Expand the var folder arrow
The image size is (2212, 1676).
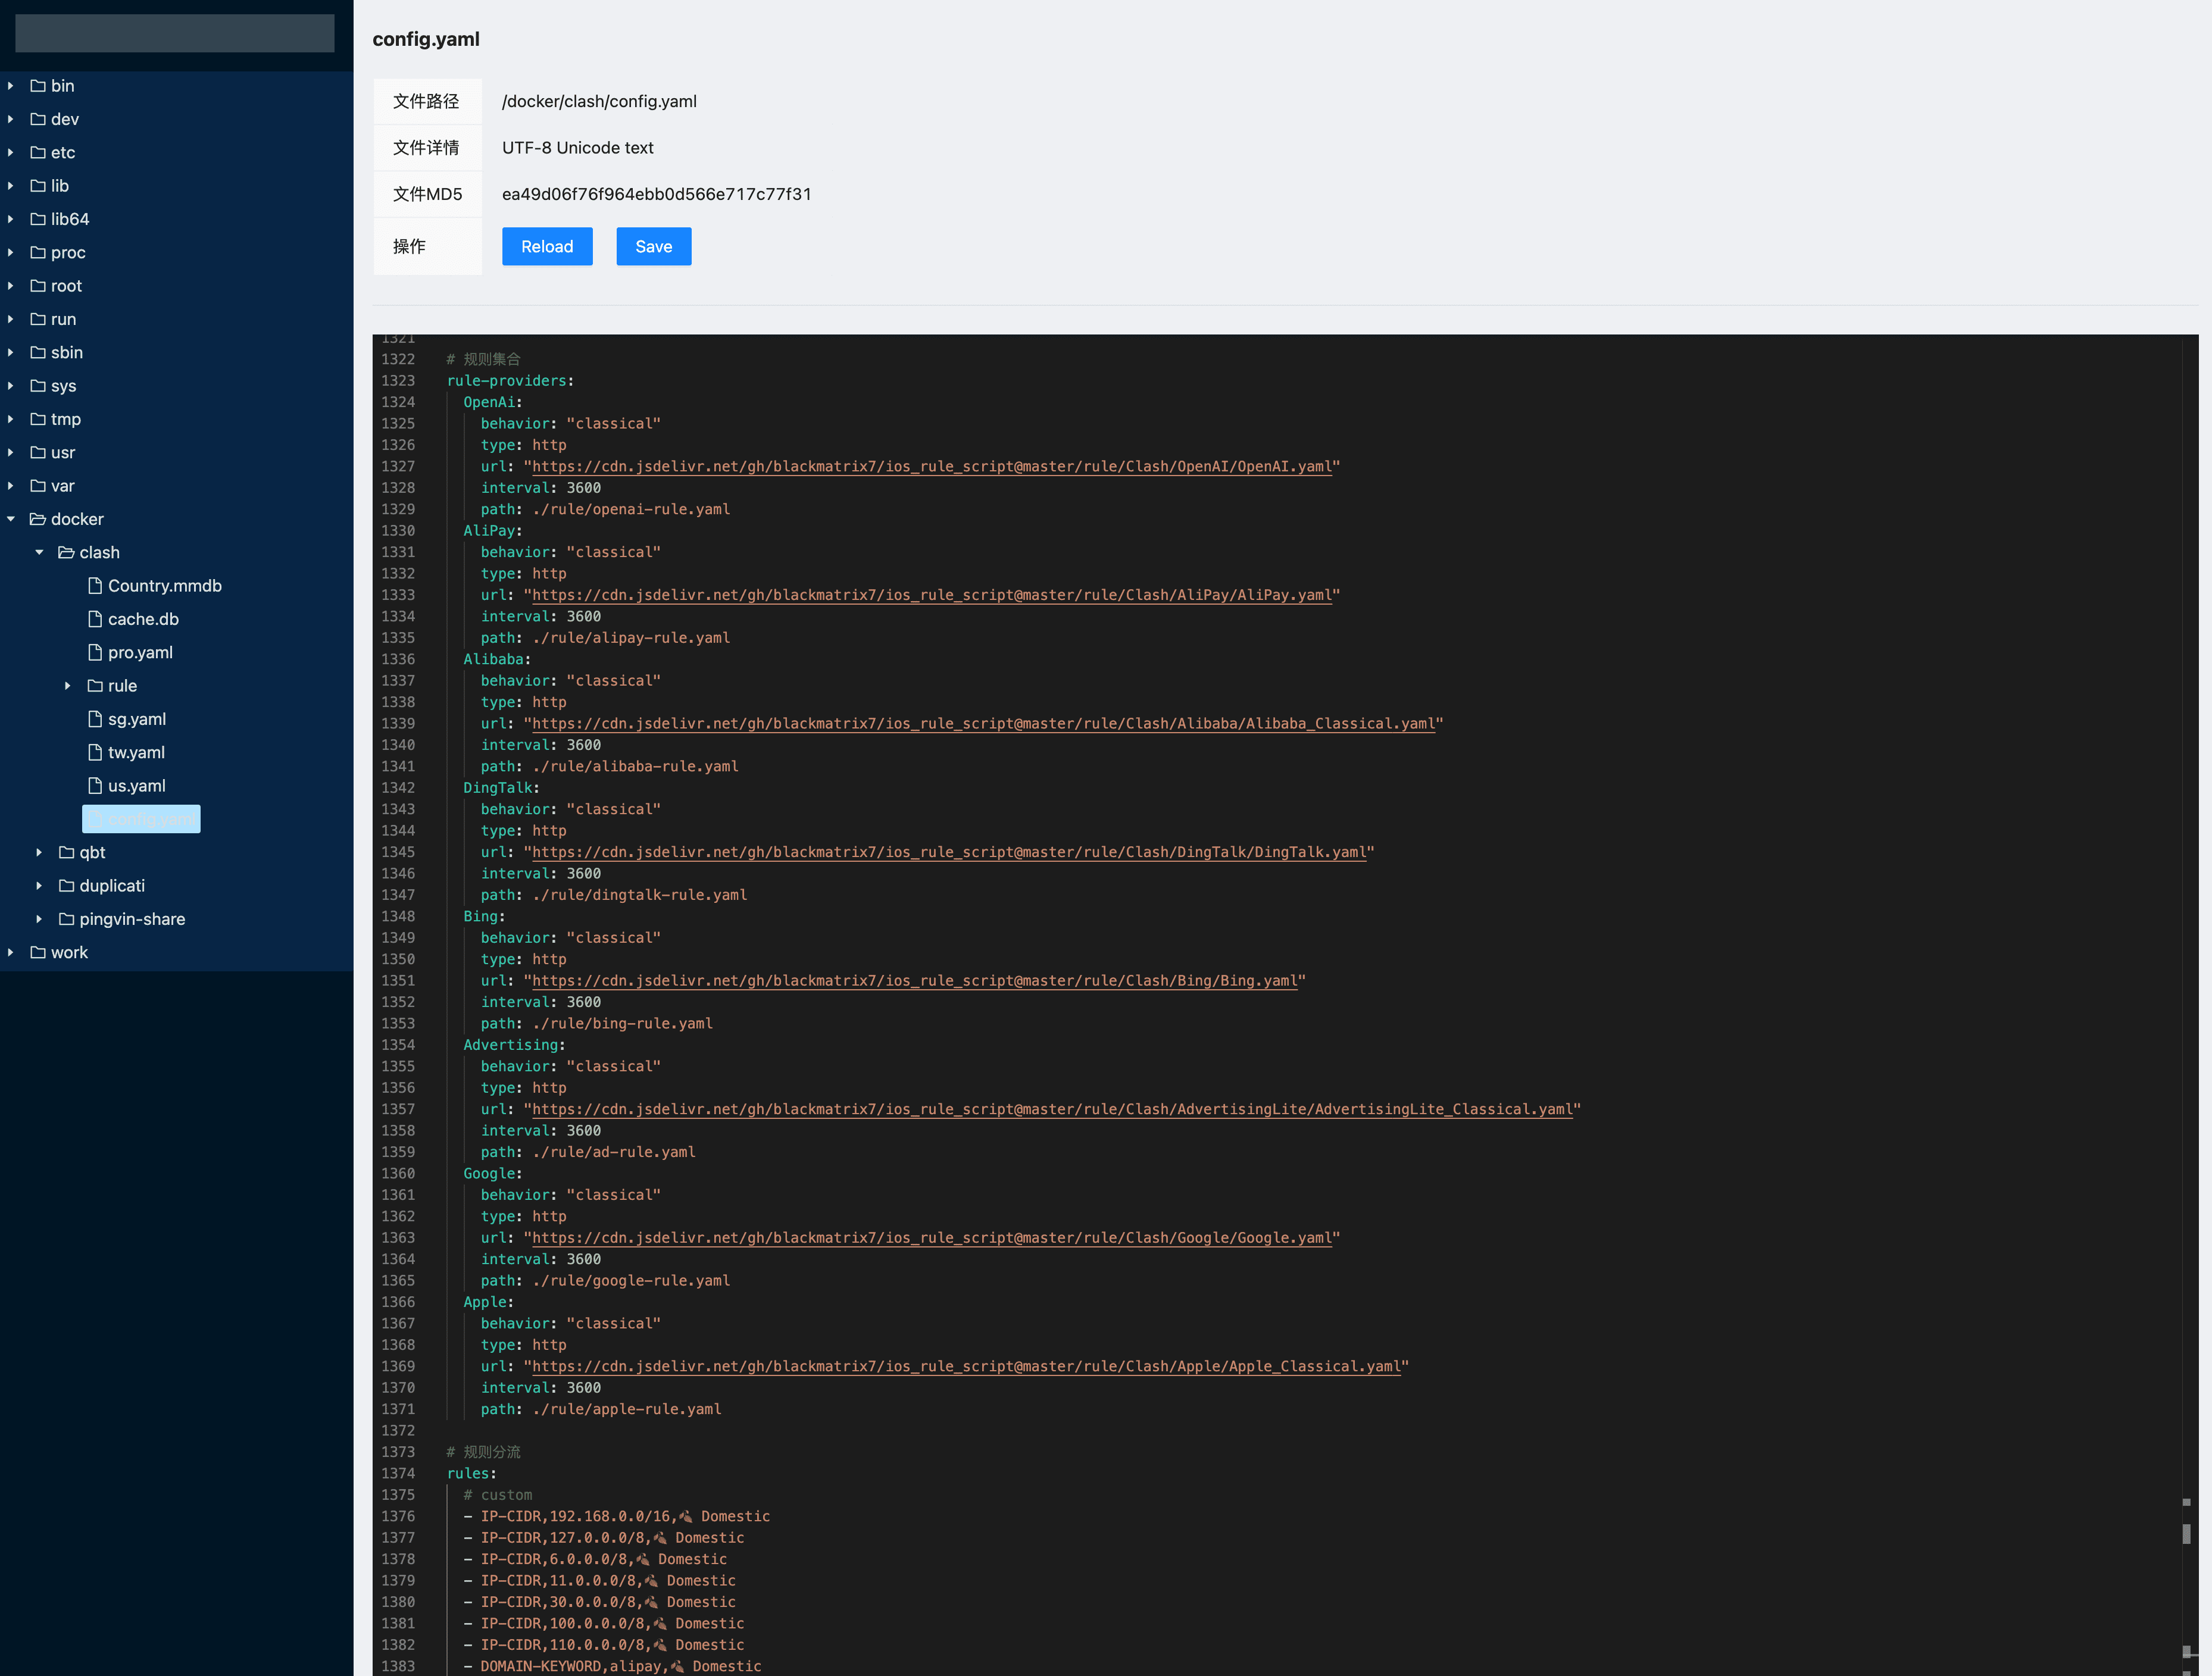tap(11, 486)
